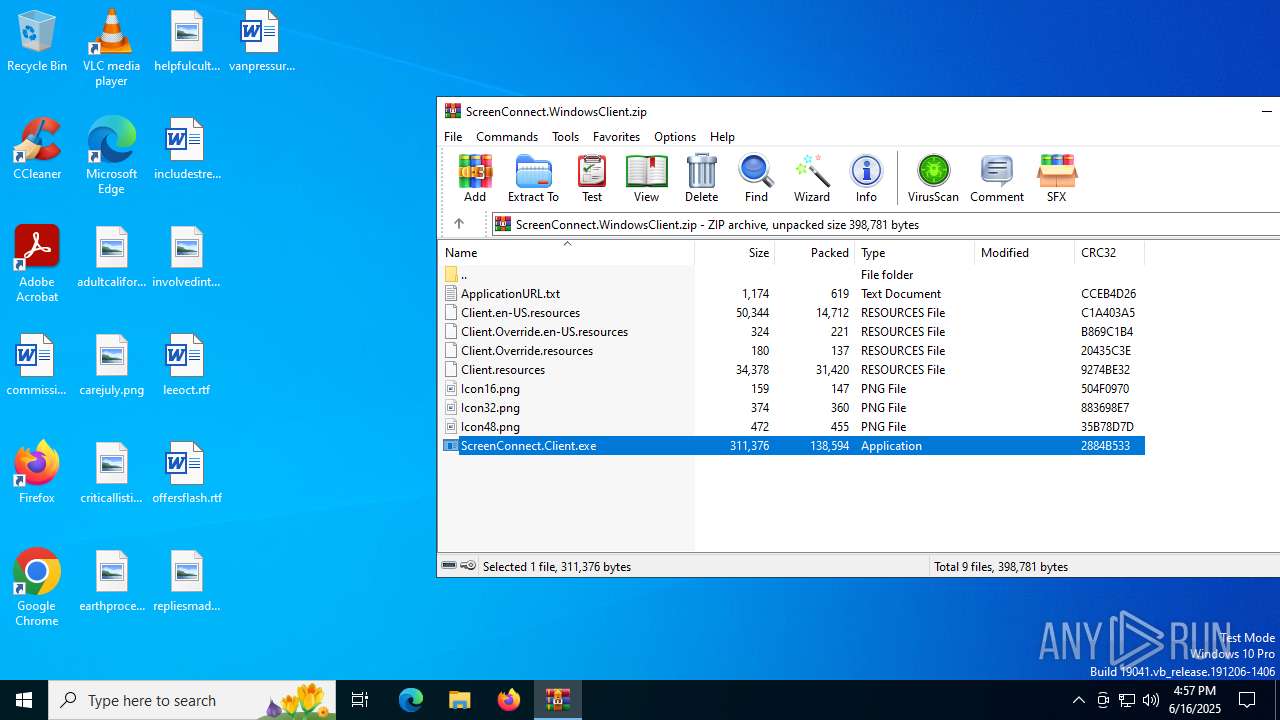Open Task View on taskbar

360,700
